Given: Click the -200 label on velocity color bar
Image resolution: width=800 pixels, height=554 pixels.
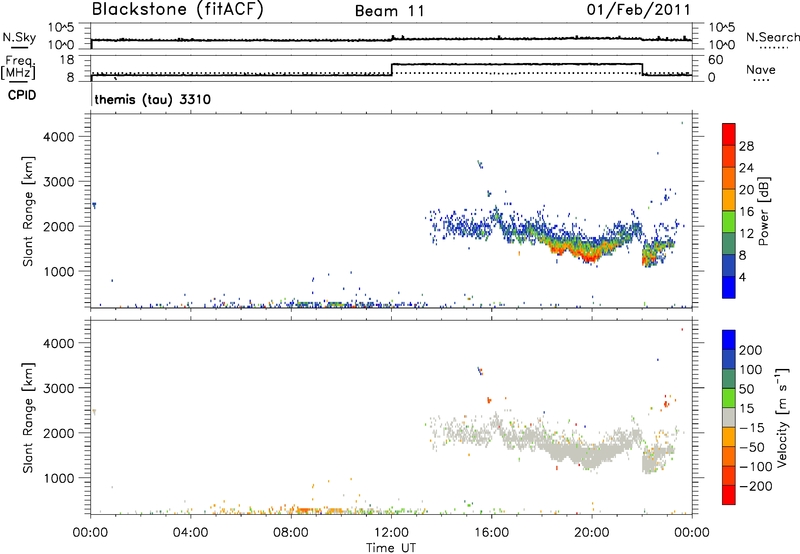Looking at the screenshot, I should (x=756, y=486).
